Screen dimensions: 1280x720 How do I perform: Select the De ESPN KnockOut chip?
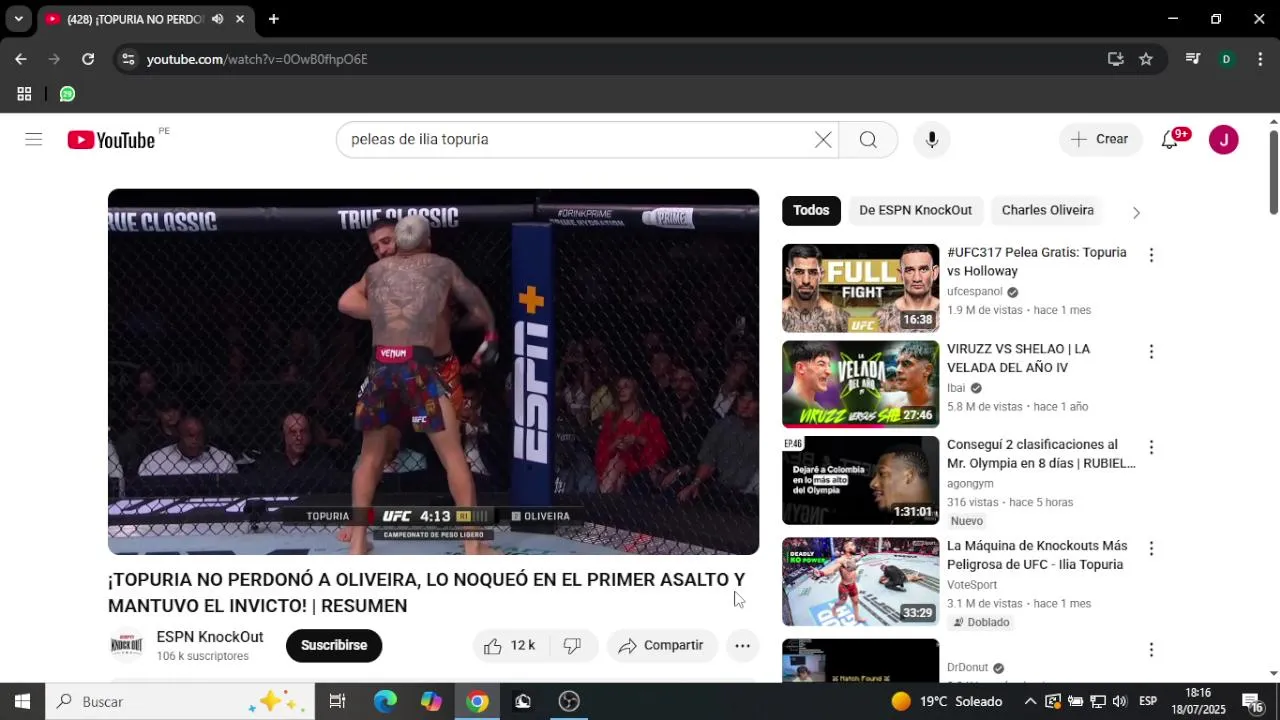pyautogui.click(x=915, y=210)
